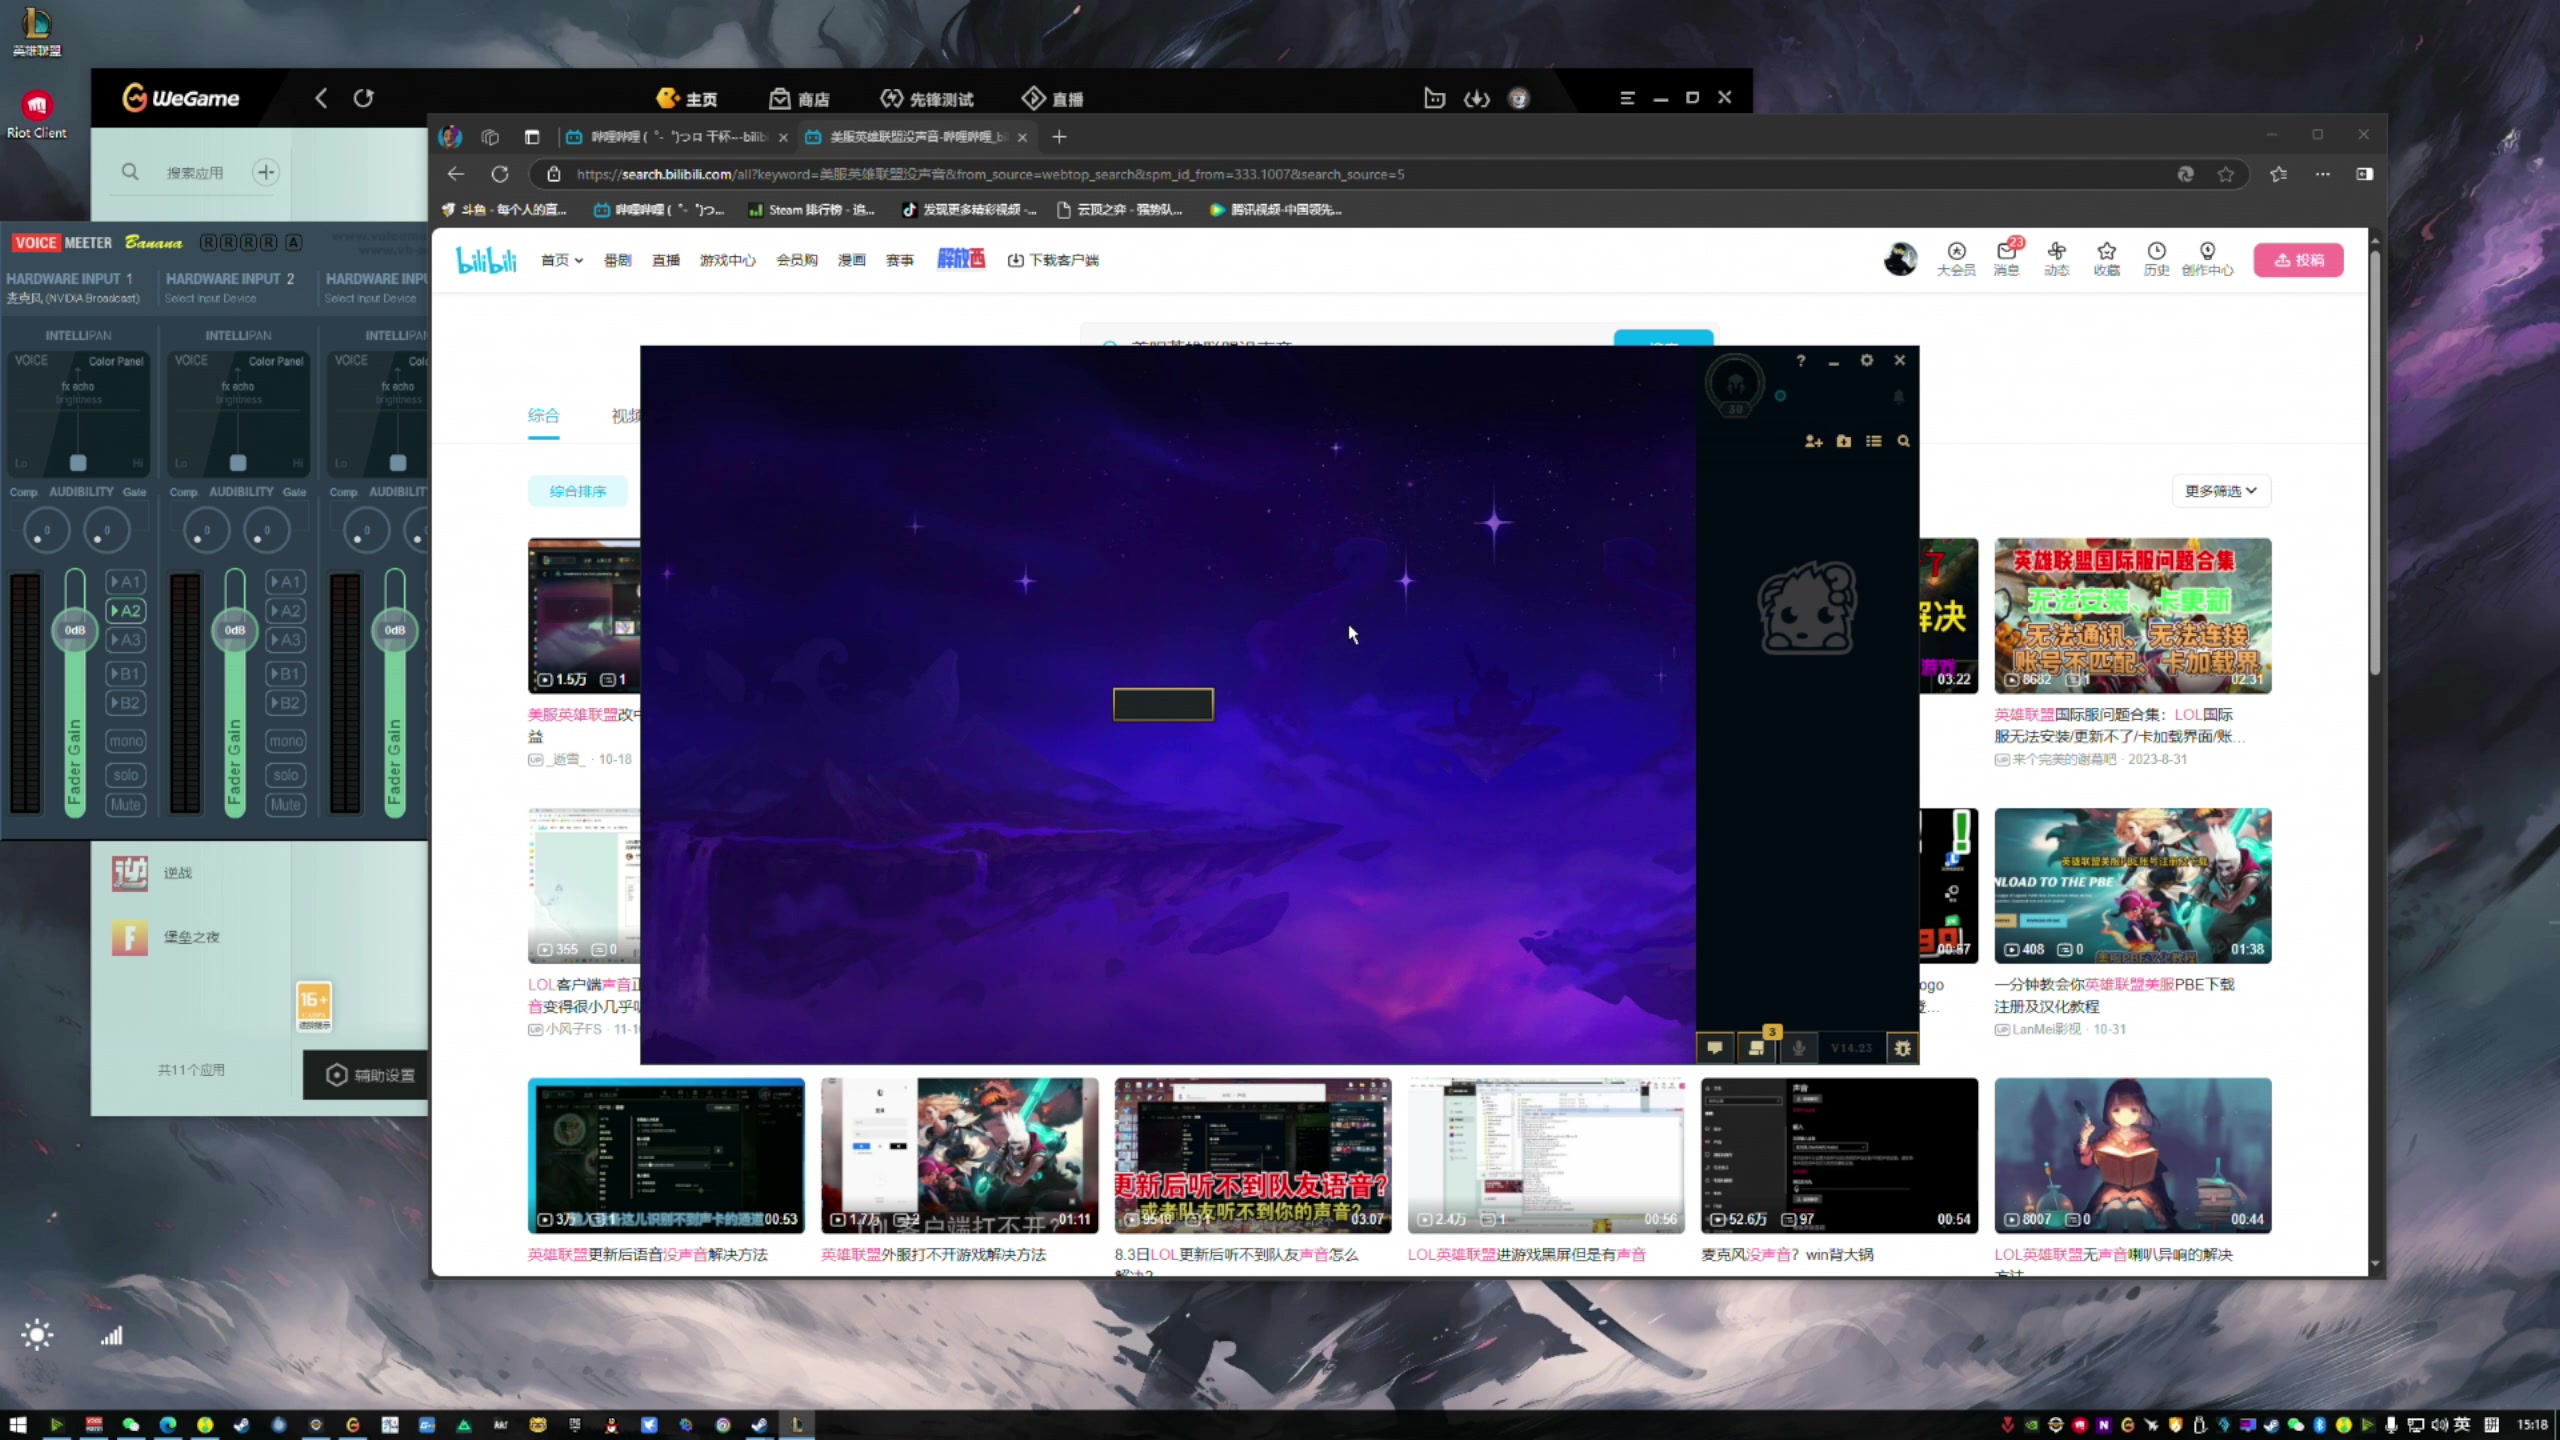This screenshot has height=1440, width=2560.
Task: Click WeGame download manager icon
Action: [1477, 98]
